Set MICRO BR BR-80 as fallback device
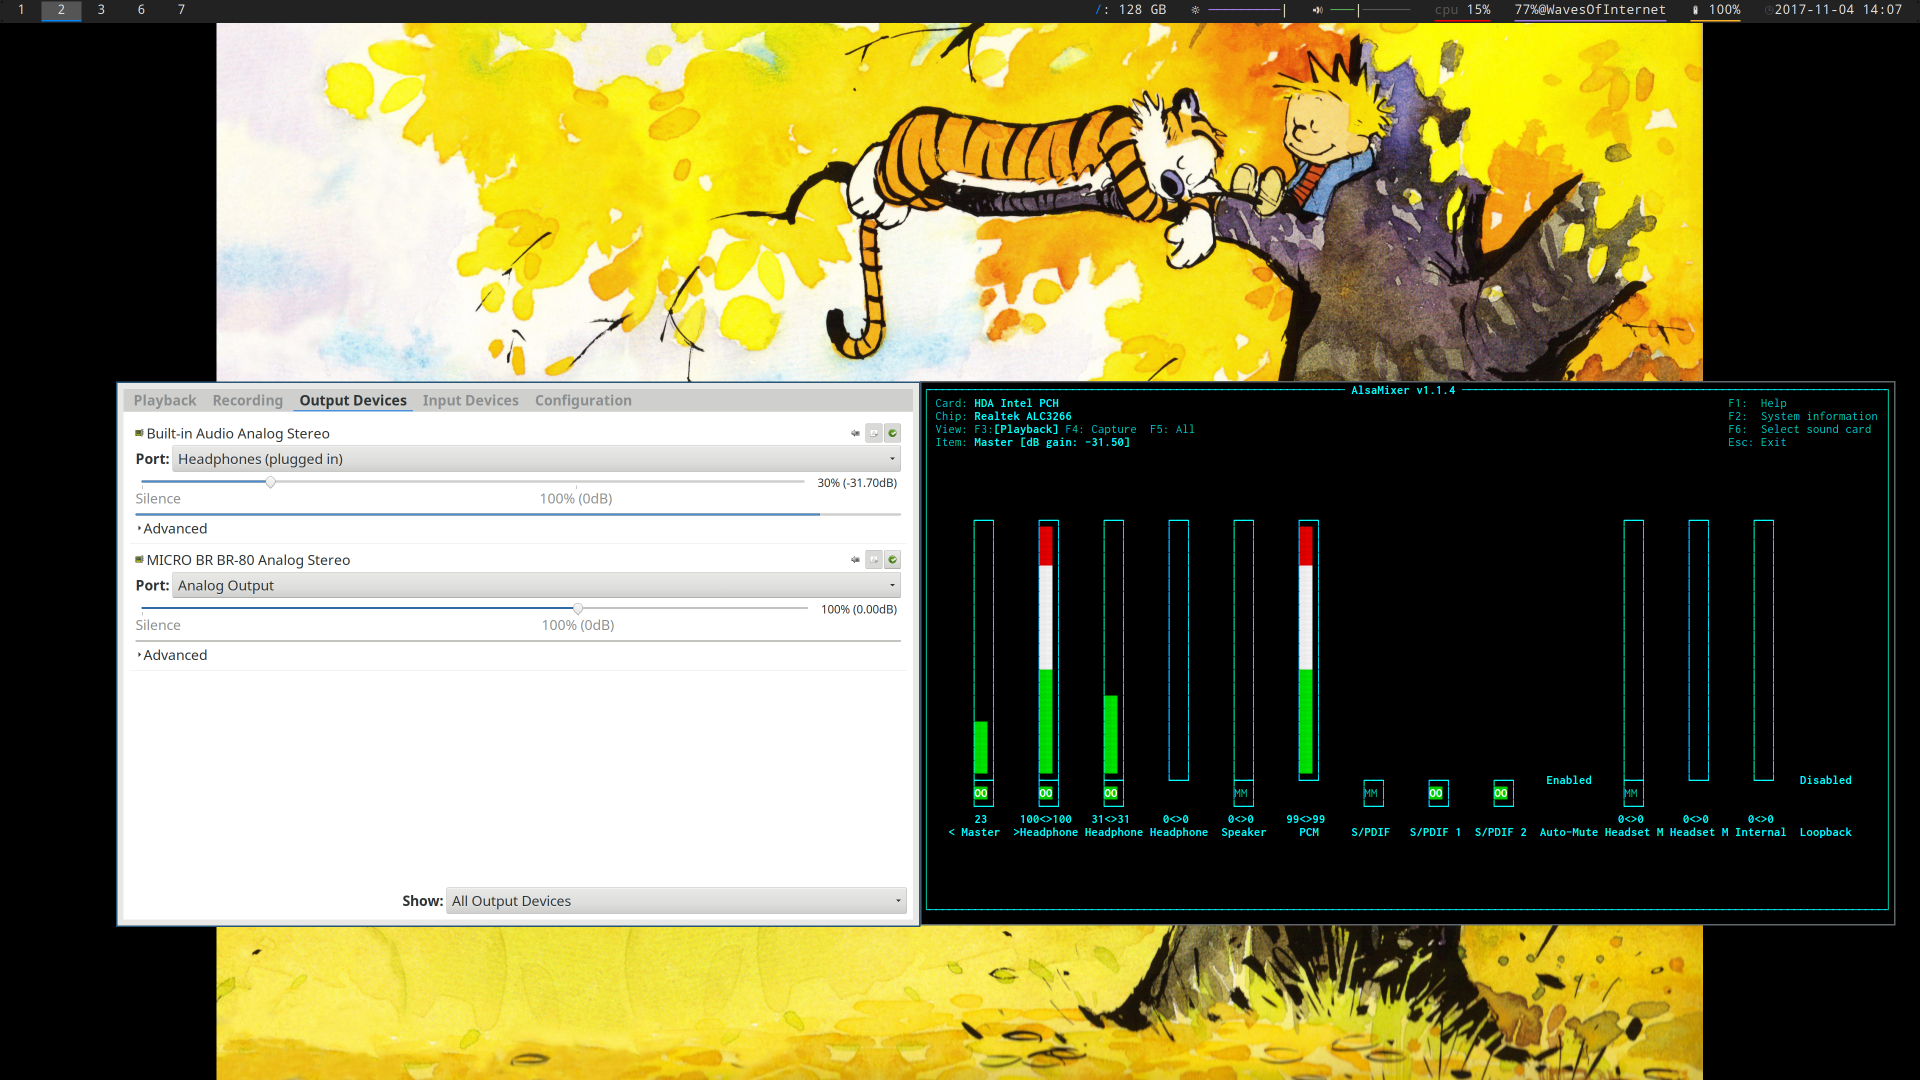 pyautogui.click(x=893, y=560)
